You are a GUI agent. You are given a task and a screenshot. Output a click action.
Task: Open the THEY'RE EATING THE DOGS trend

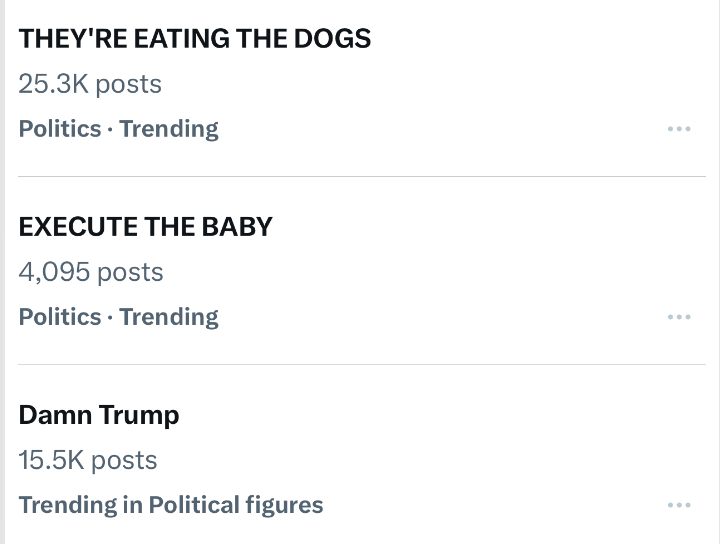coord(195,38)
